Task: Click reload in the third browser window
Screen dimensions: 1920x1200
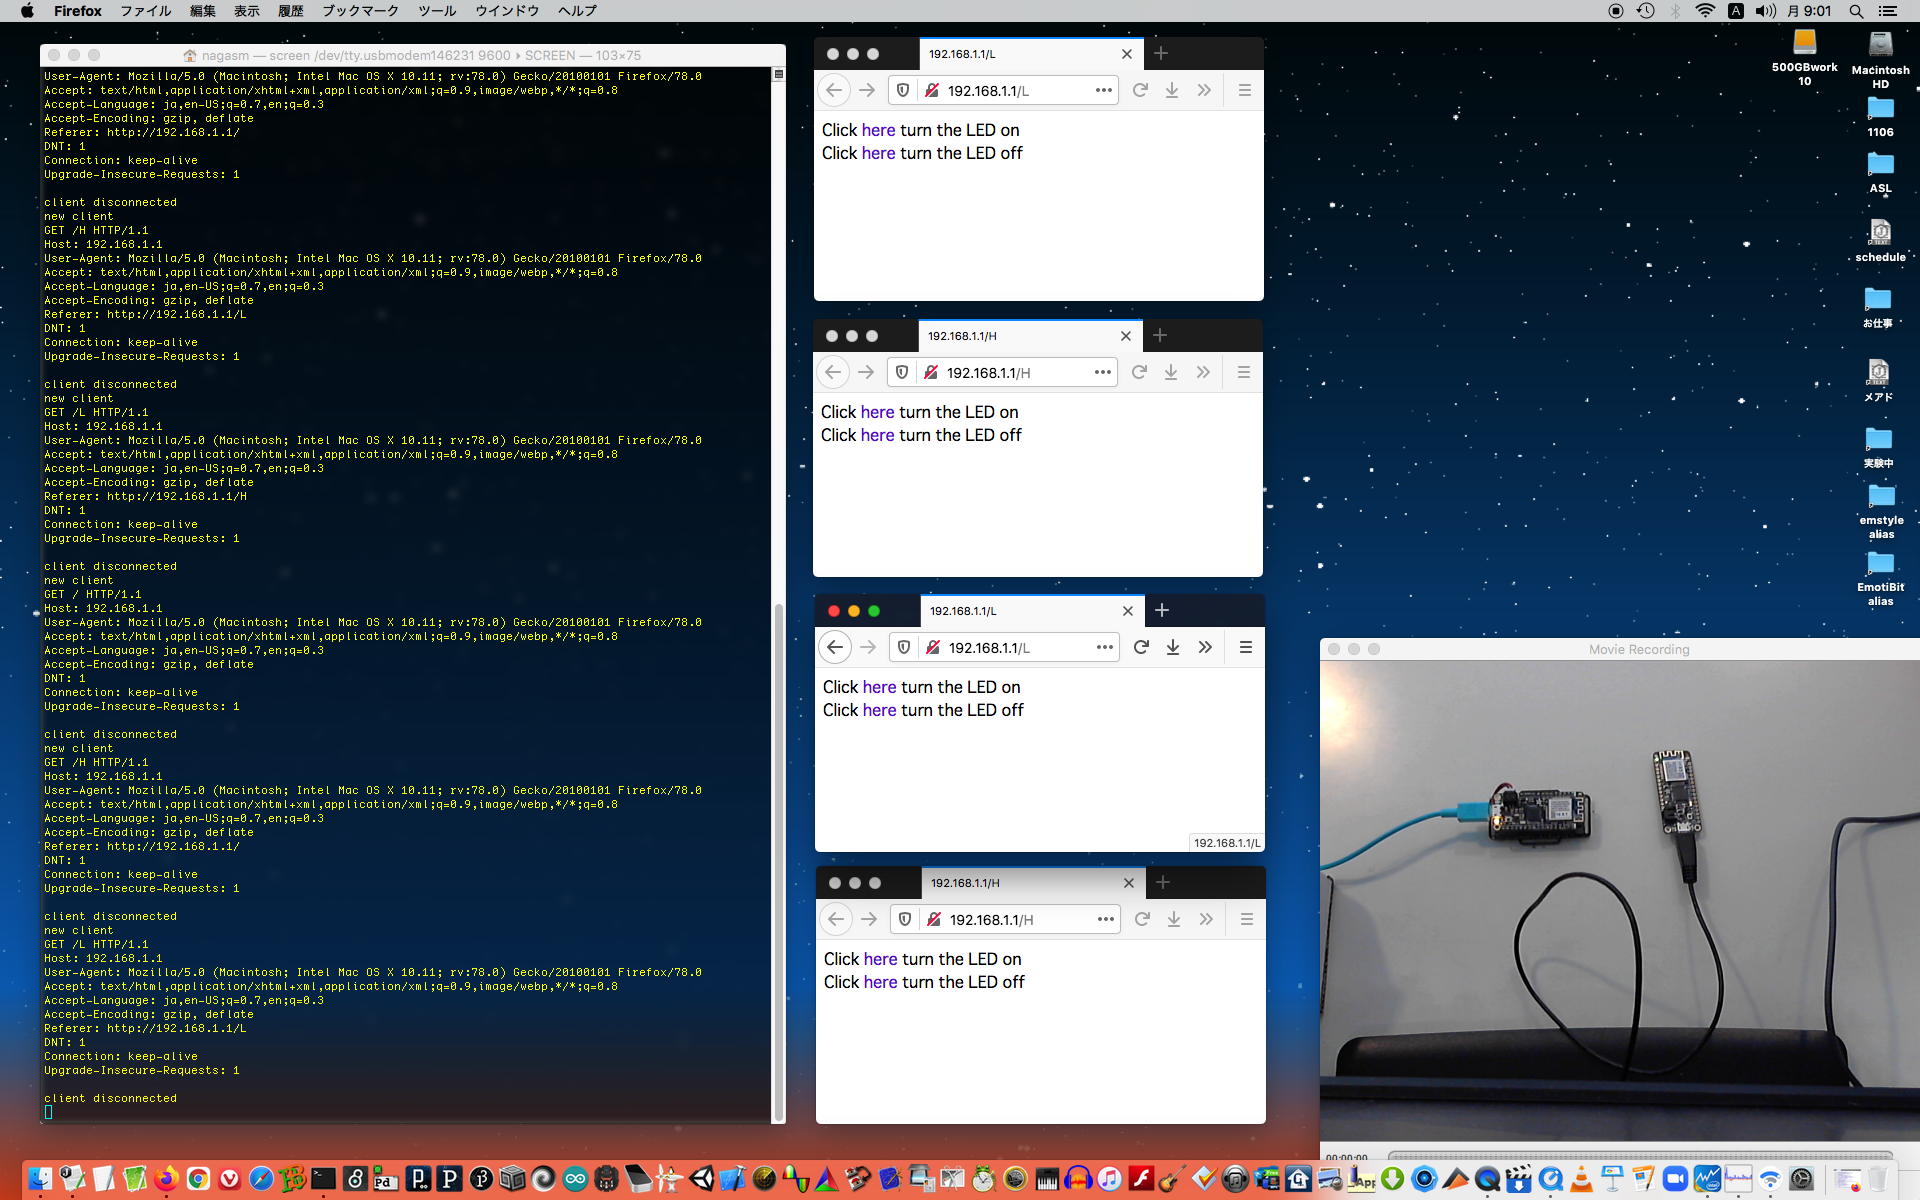Action: [x=1141, y=647]
